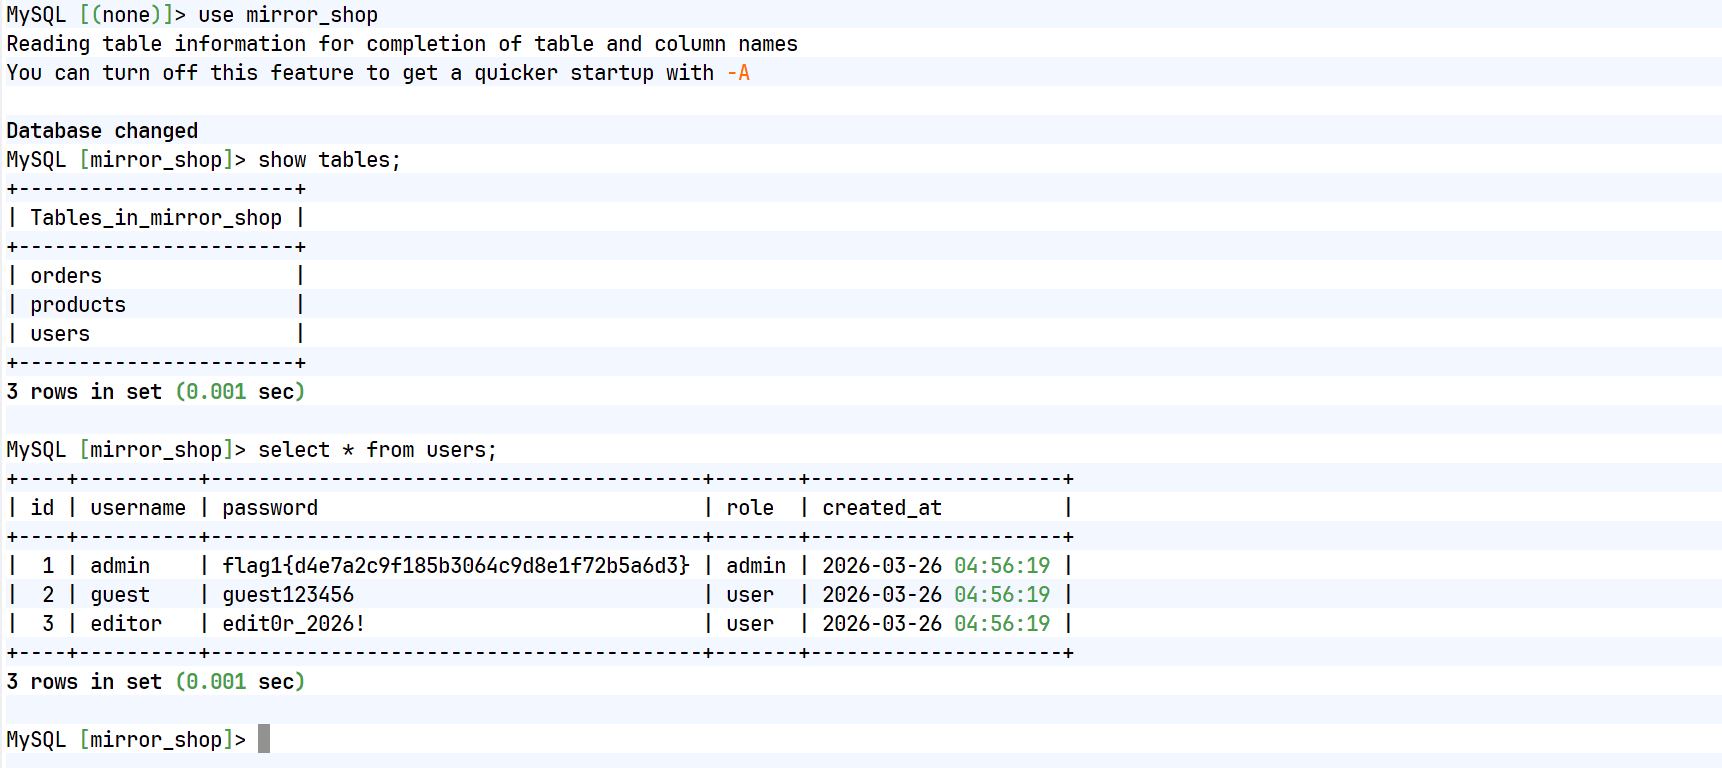The height and width of the screenshot is (768, 1722).
Task: Click the 'Tables_in_mirror_shop' header
Action: coord(156,218)
